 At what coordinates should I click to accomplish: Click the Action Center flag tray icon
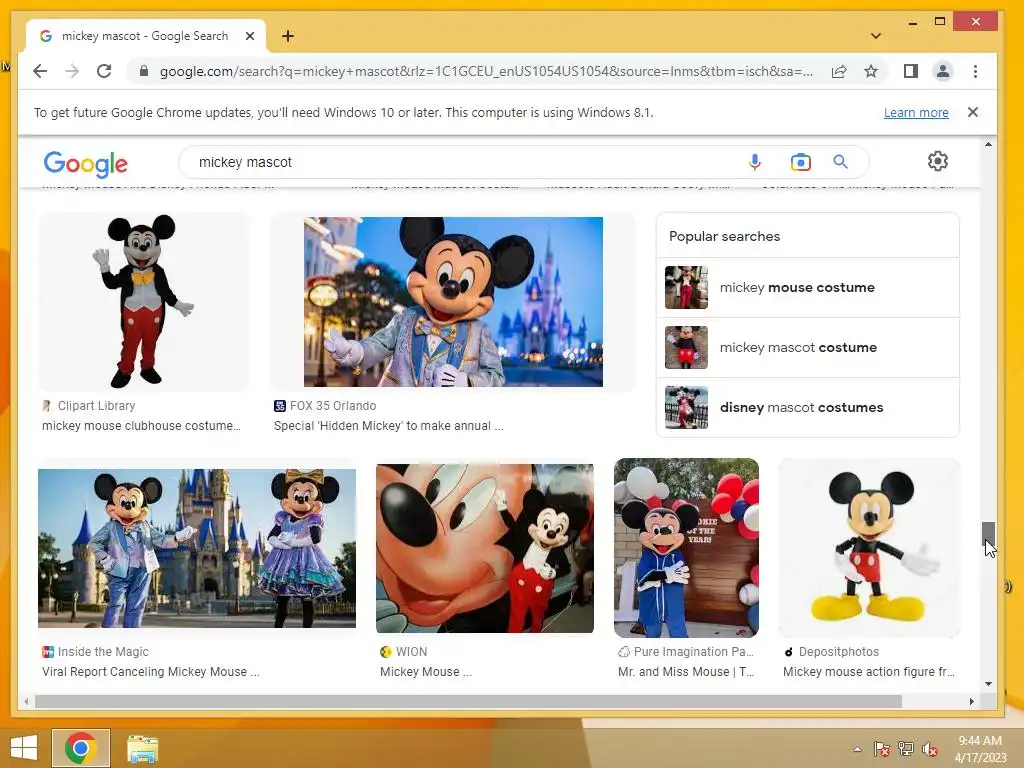[882, 749]
